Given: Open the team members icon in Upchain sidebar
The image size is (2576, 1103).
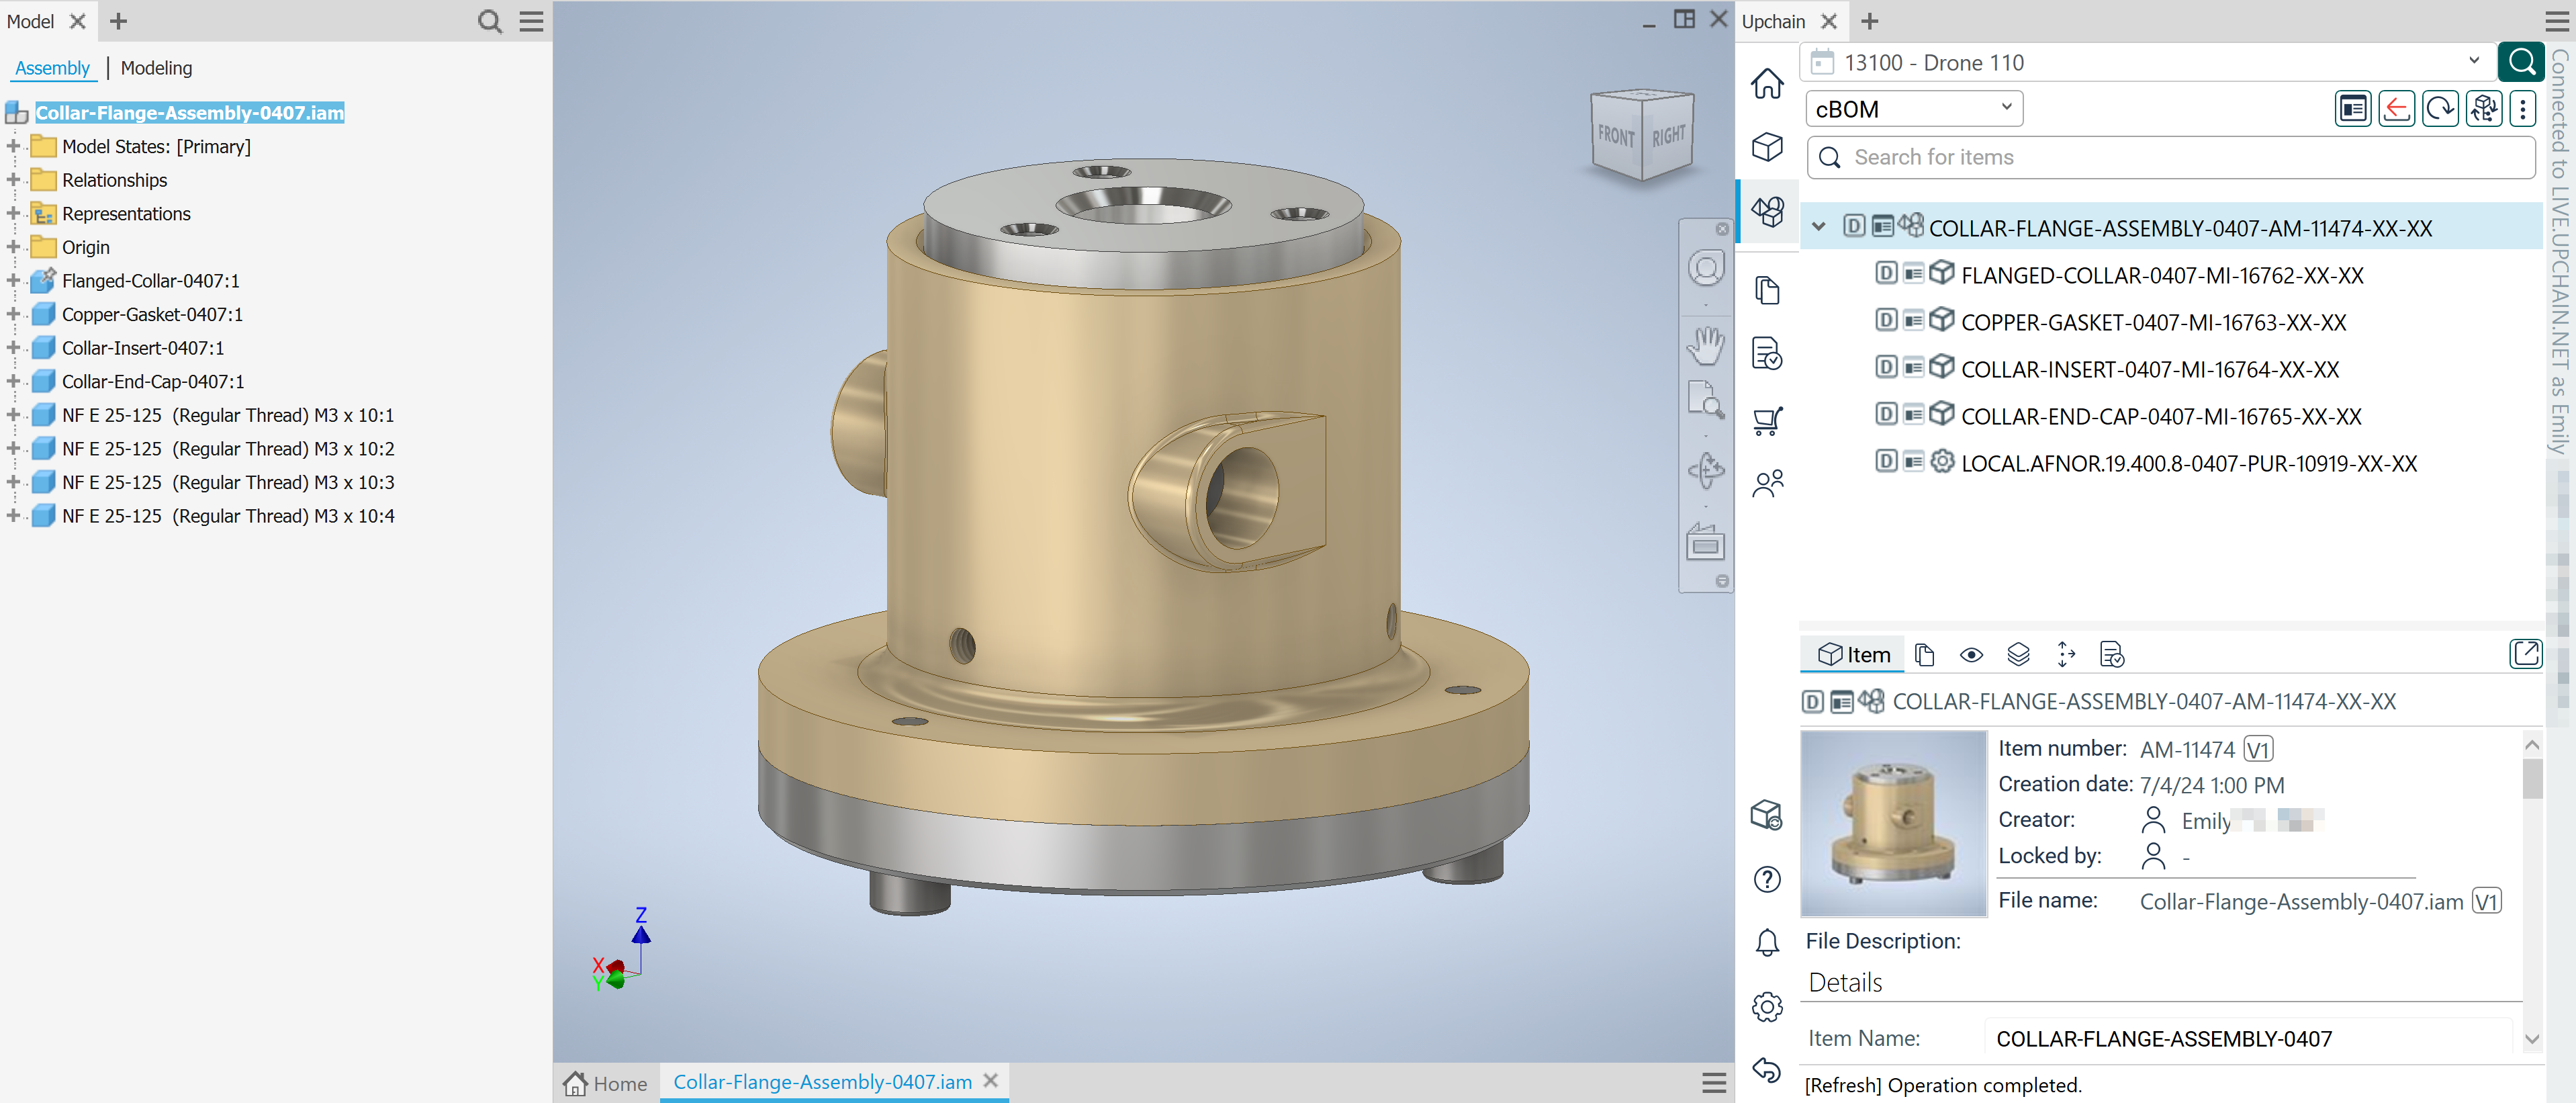Looking at the screenshot, I should pos(1767,484).
